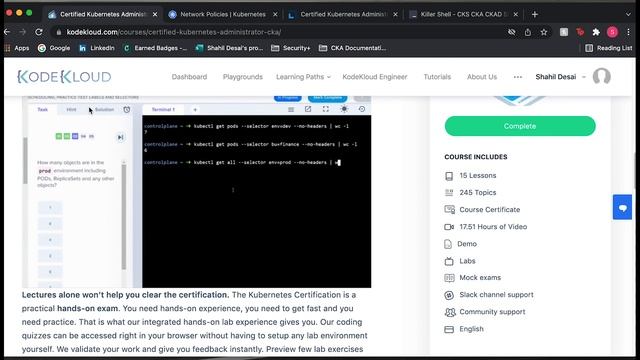Switch to the Network Policies | Kubernetes tab
Image resolution: width=640 pixels, height=360 pixels.
click(222, 14)
